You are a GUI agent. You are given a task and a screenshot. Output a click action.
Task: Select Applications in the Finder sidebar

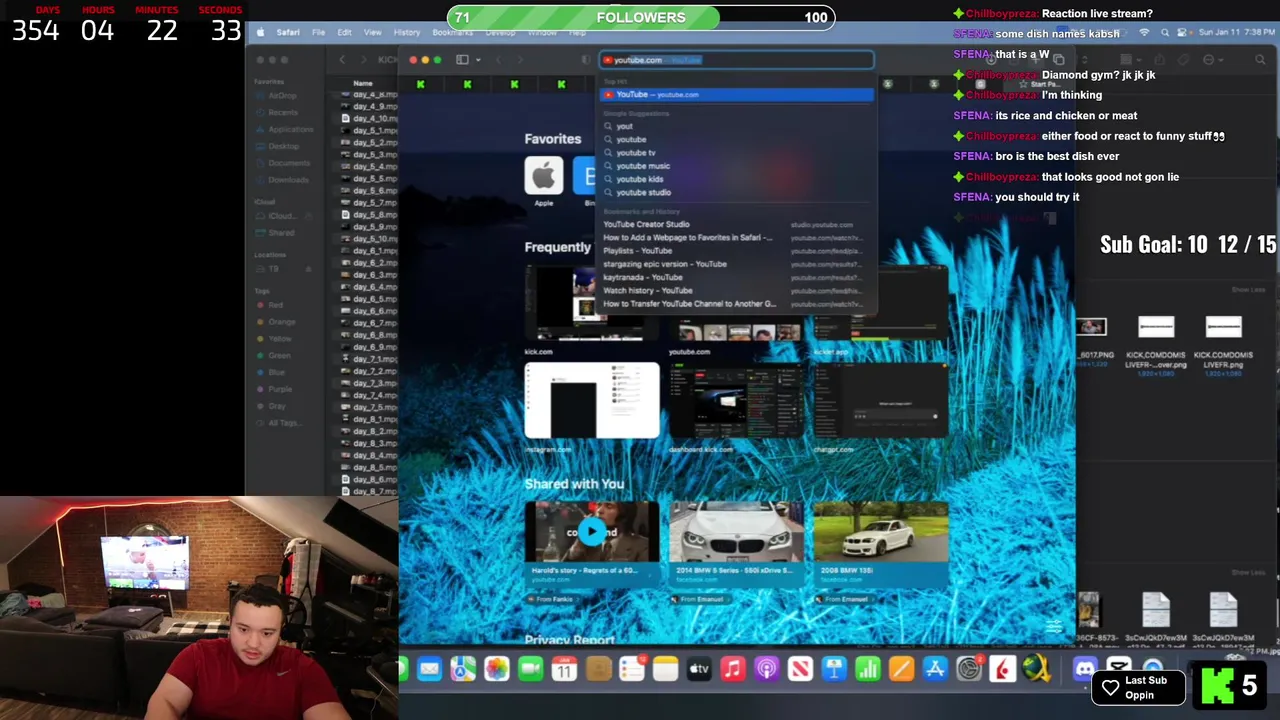pos(290,129)
